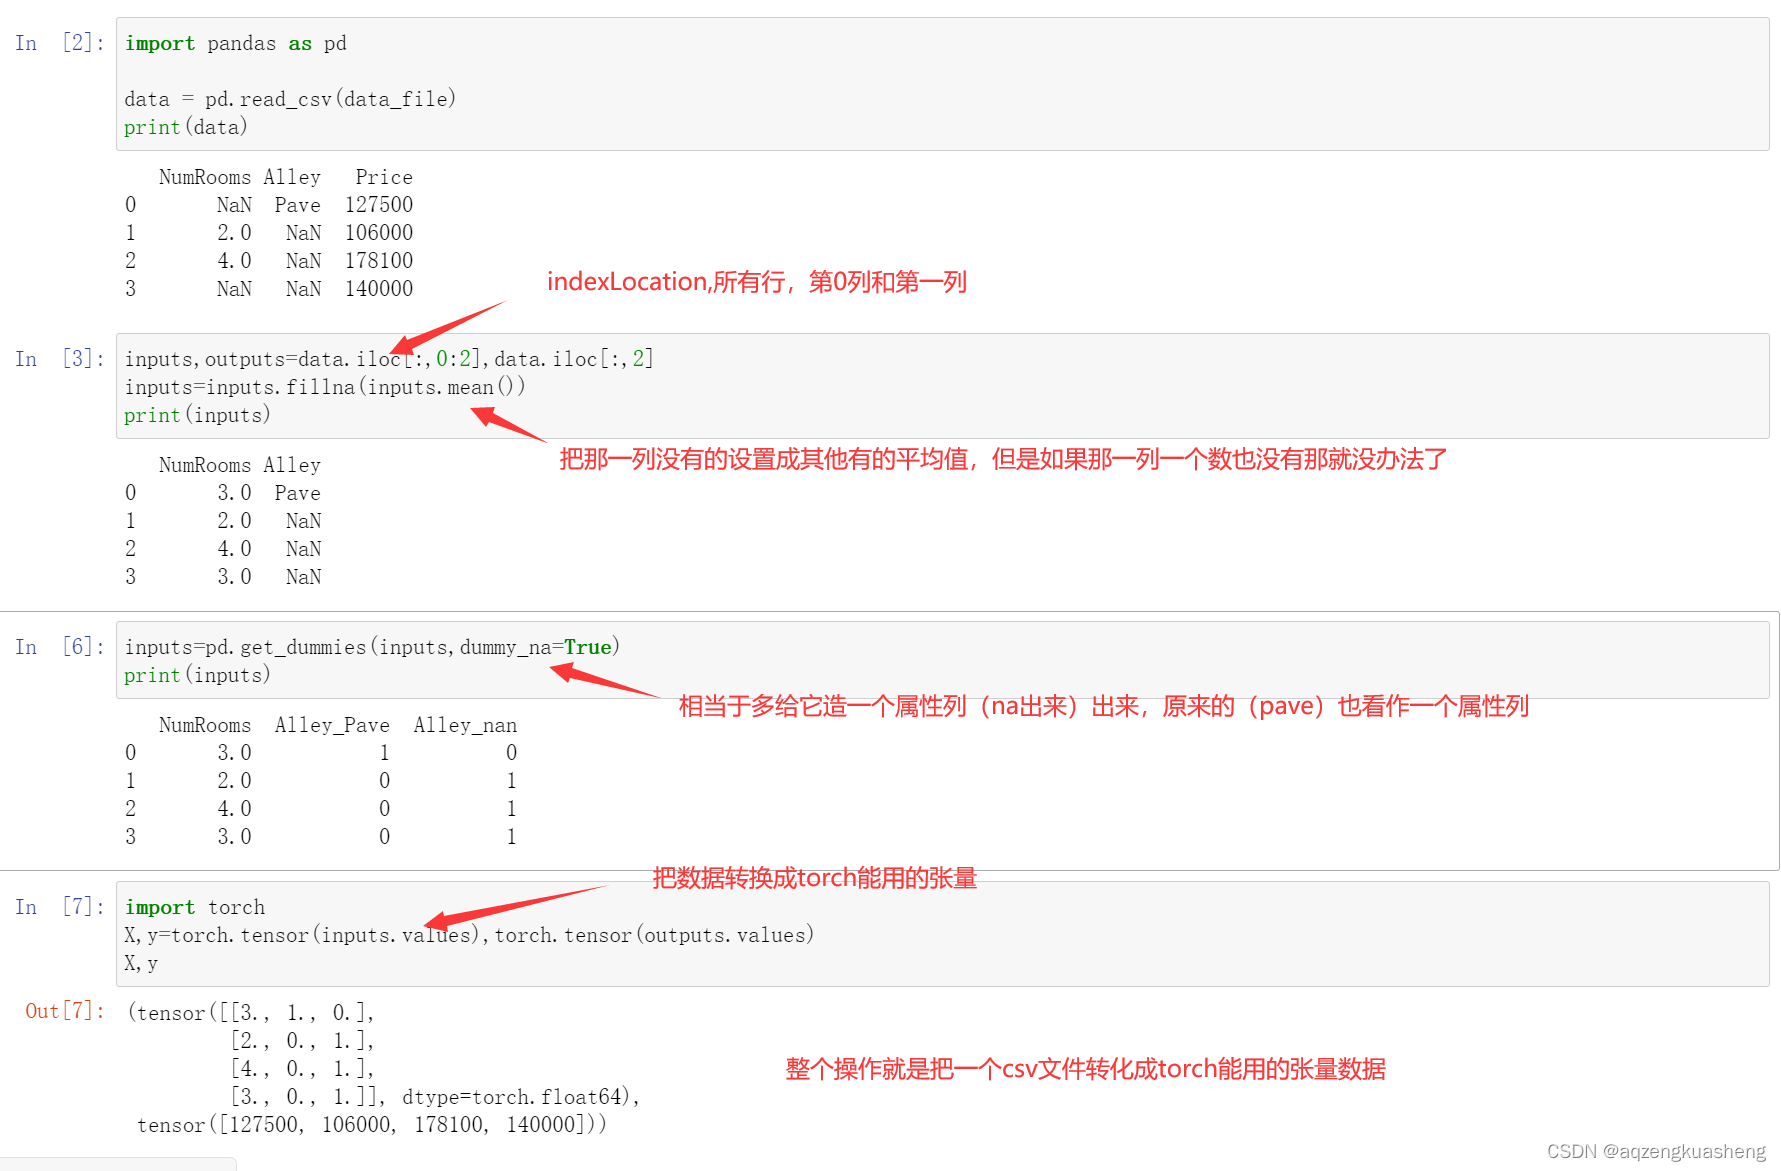1781x1171 pixels.
Task: Click the 'X,y=torch.tensor(inputs.values)' line
Action: click(x=469, y=935)
